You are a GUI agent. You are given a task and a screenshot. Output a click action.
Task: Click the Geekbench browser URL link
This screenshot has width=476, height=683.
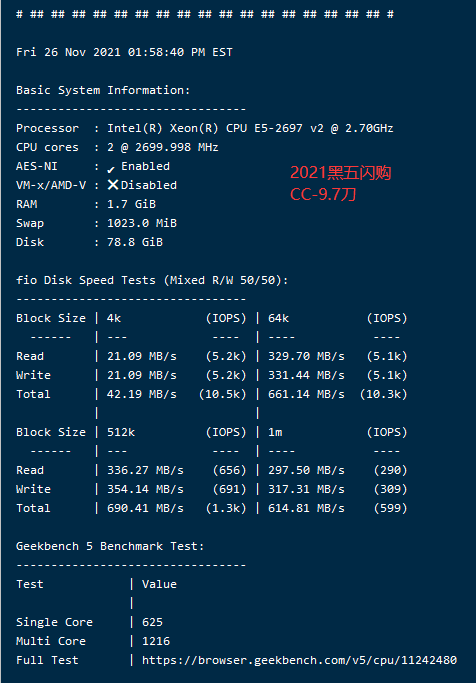pyautogui.click(x=299, y=660)
